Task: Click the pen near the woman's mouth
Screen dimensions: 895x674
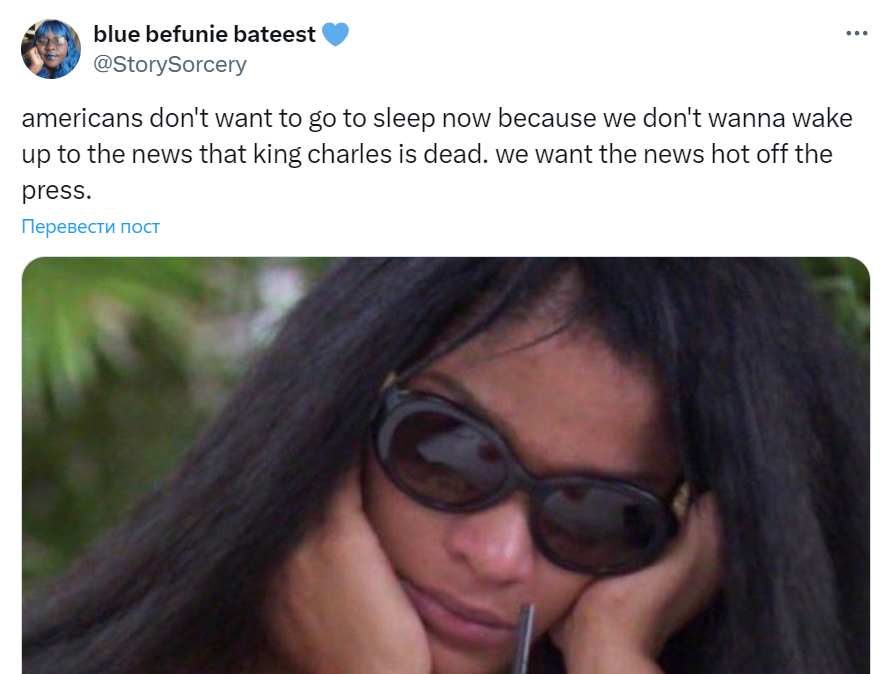Action: click(x=524, y=637)
